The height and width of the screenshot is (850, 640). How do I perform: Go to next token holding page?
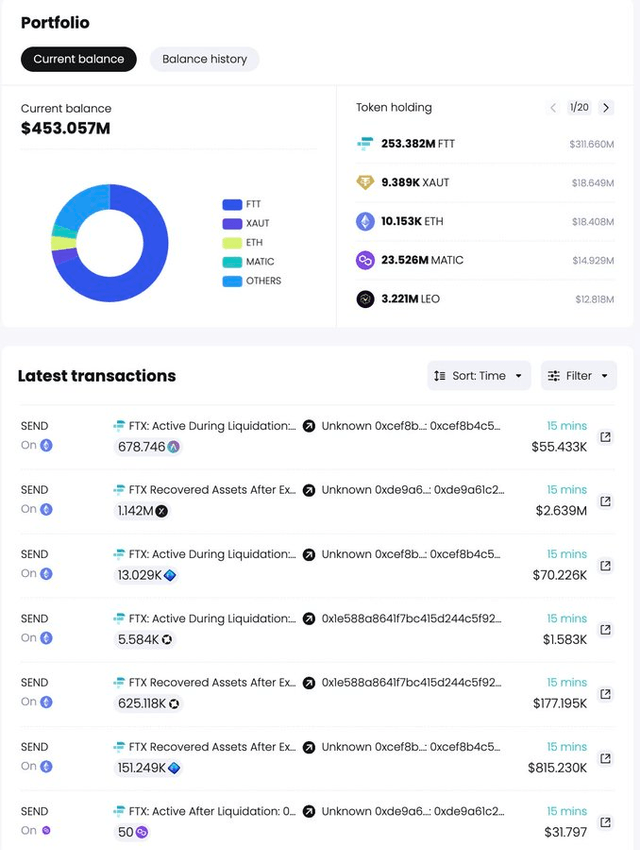pyautogui.click(x=606, y=107)
